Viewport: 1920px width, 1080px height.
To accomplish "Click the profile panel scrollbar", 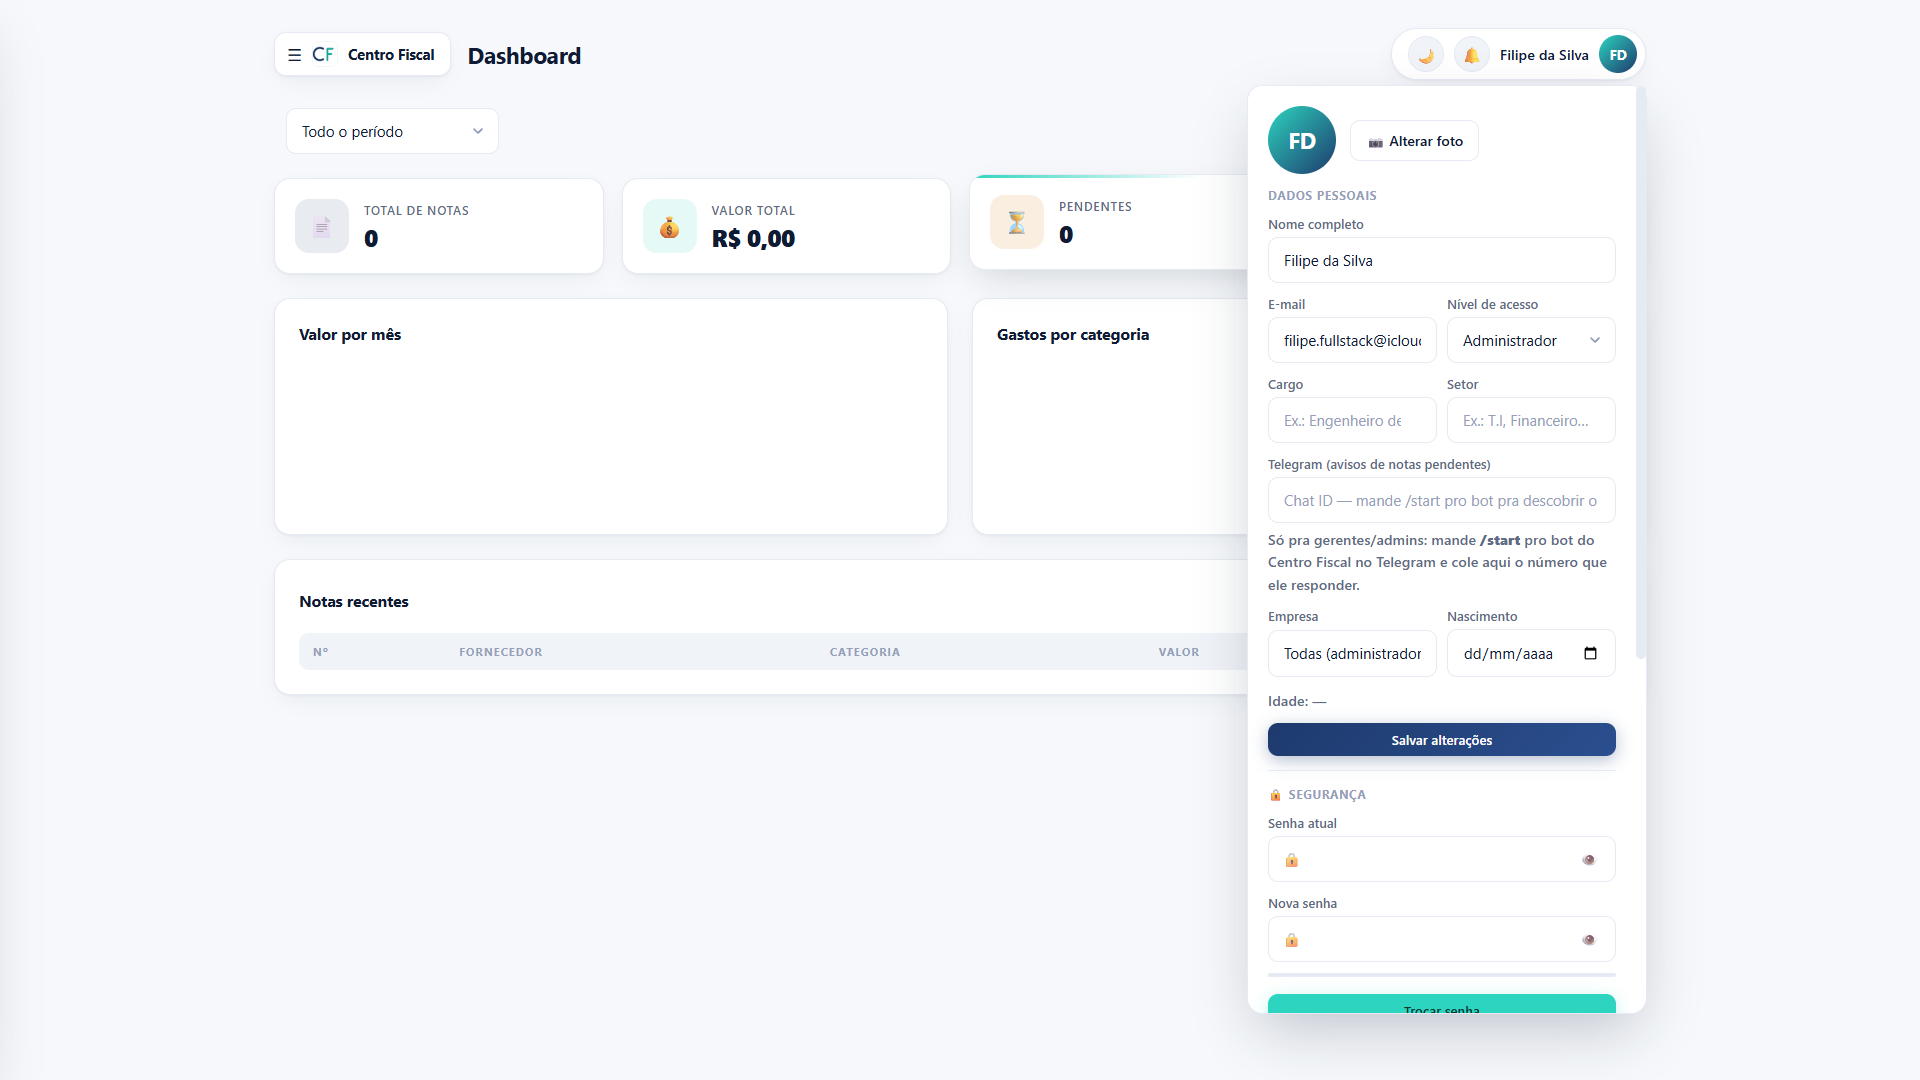I will 1640,372.
